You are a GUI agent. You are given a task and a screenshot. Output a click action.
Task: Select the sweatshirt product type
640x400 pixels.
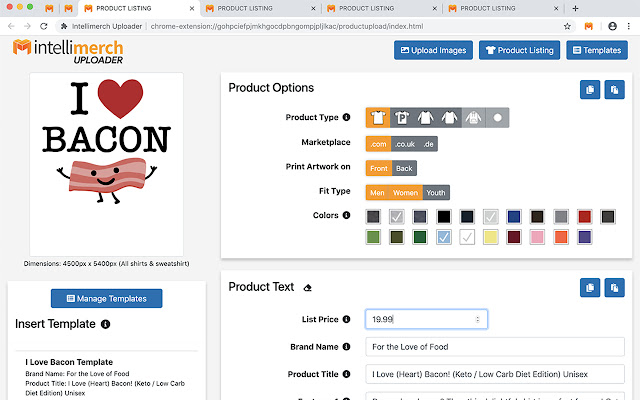[449, 118]
